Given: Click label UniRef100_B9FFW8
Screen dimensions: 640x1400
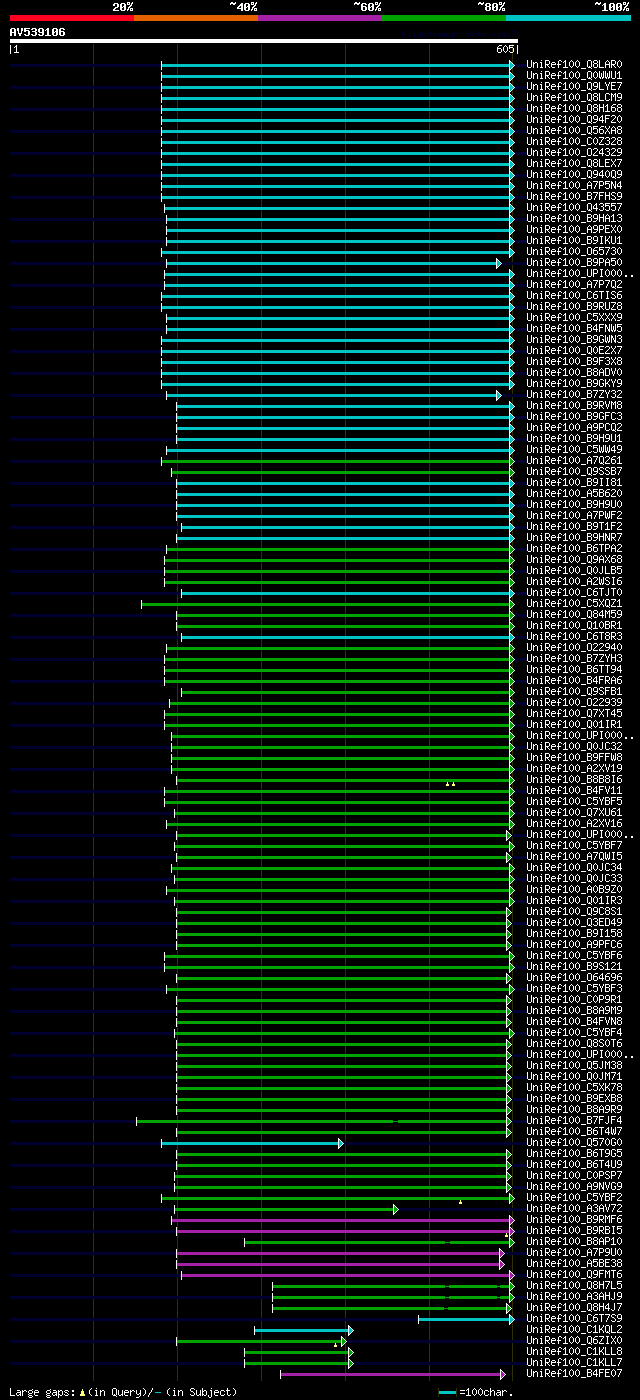Looking at the screenshot, I should pos(574,758).
